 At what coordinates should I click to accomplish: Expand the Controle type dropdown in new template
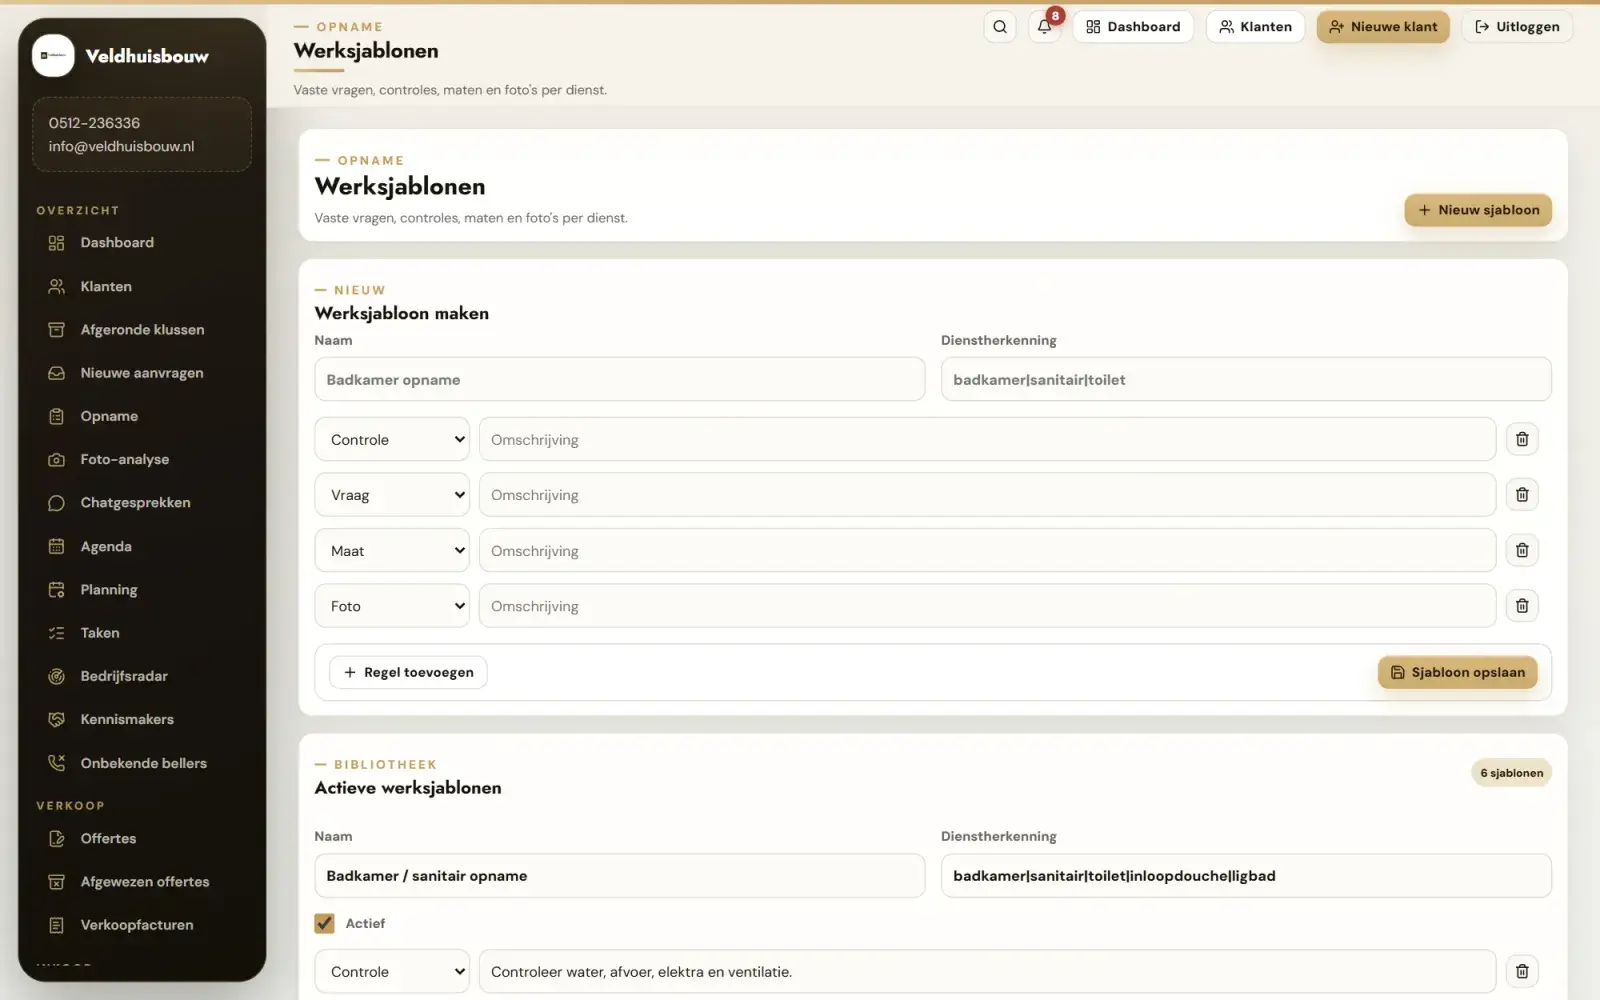[392, 439]
